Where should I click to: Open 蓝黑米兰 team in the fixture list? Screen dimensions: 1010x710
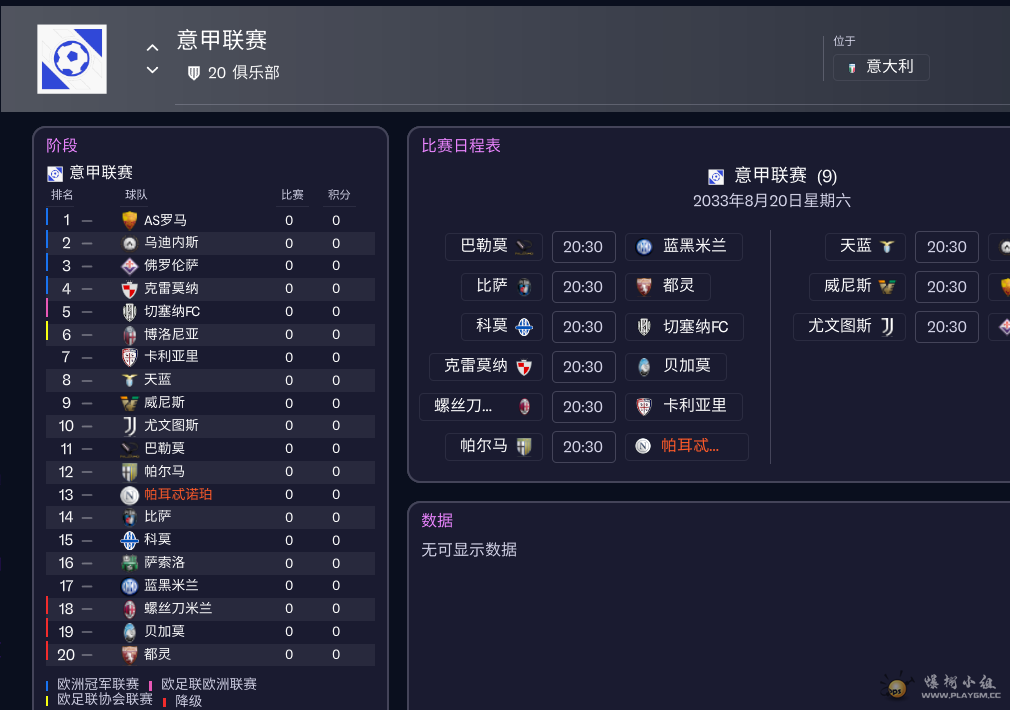[x=683, y=246]
